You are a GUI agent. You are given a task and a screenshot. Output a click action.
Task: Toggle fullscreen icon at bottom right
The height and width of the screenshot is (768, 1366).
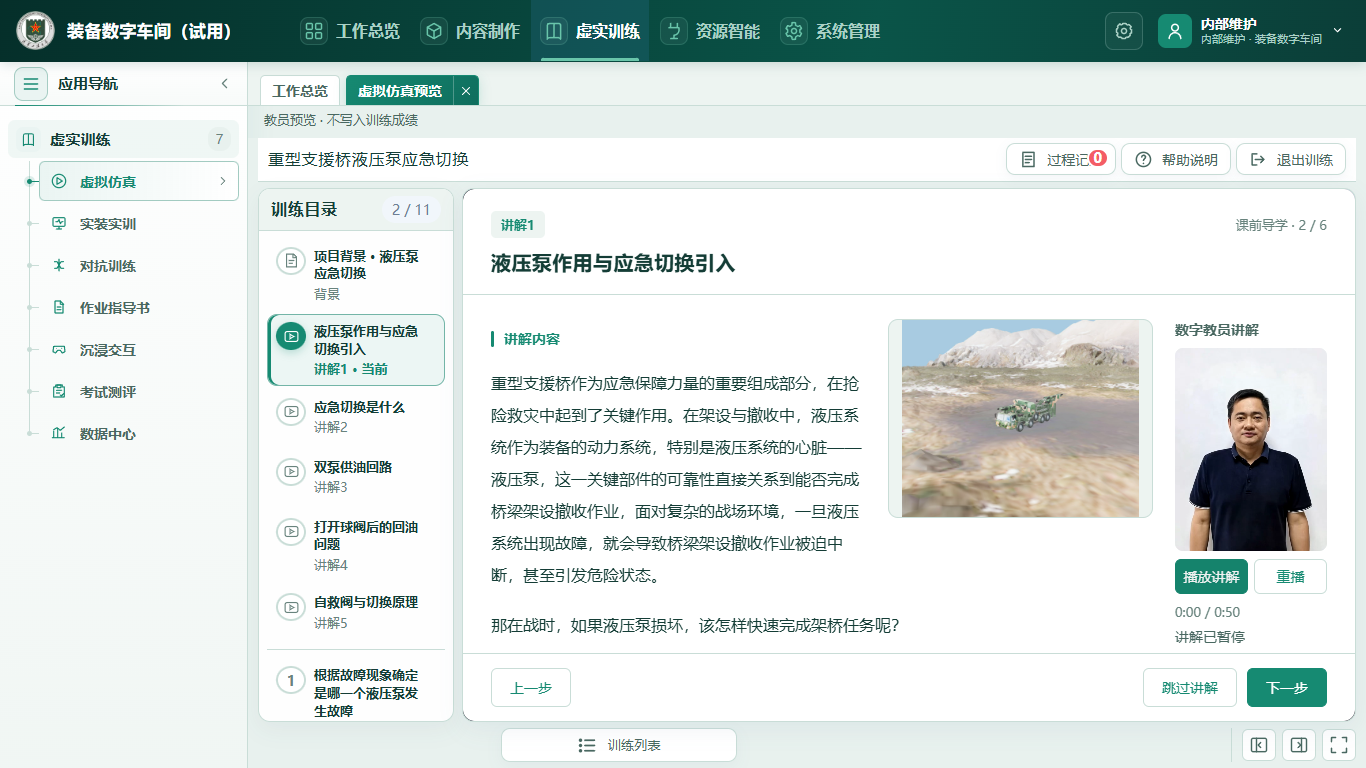tap(1339, 745)
